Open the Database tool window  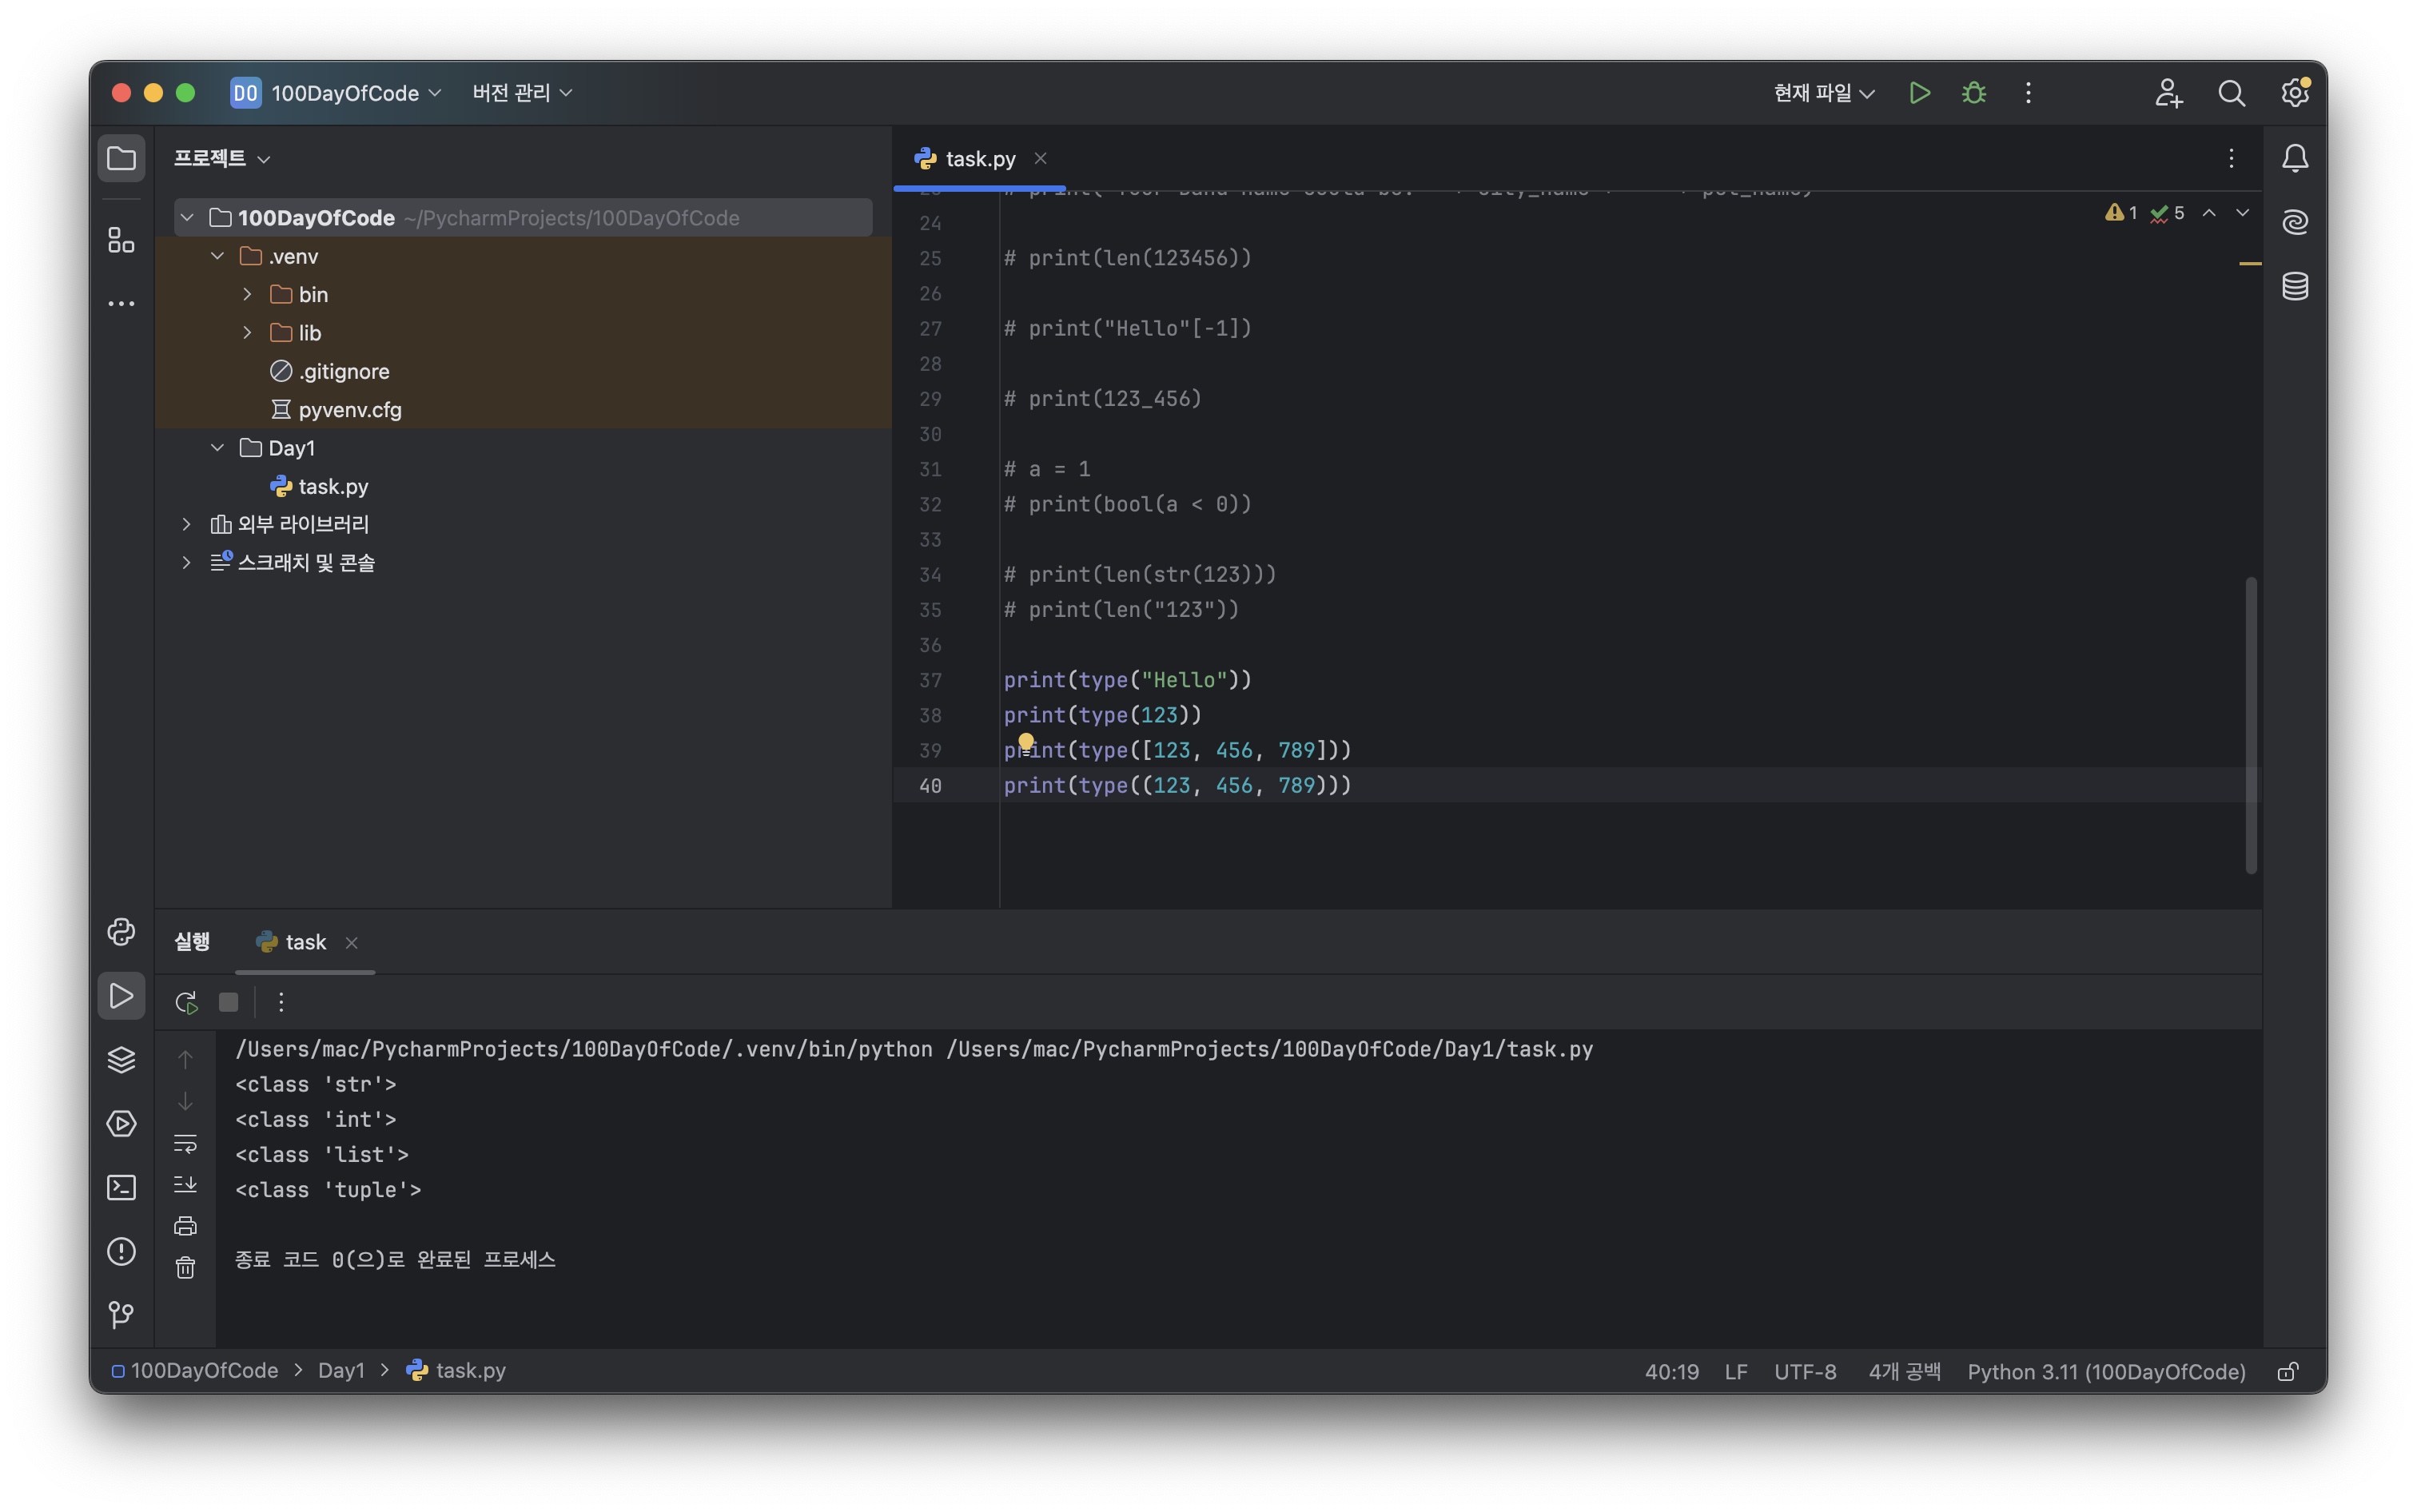pyautogui.click(x=2294, y=286)
